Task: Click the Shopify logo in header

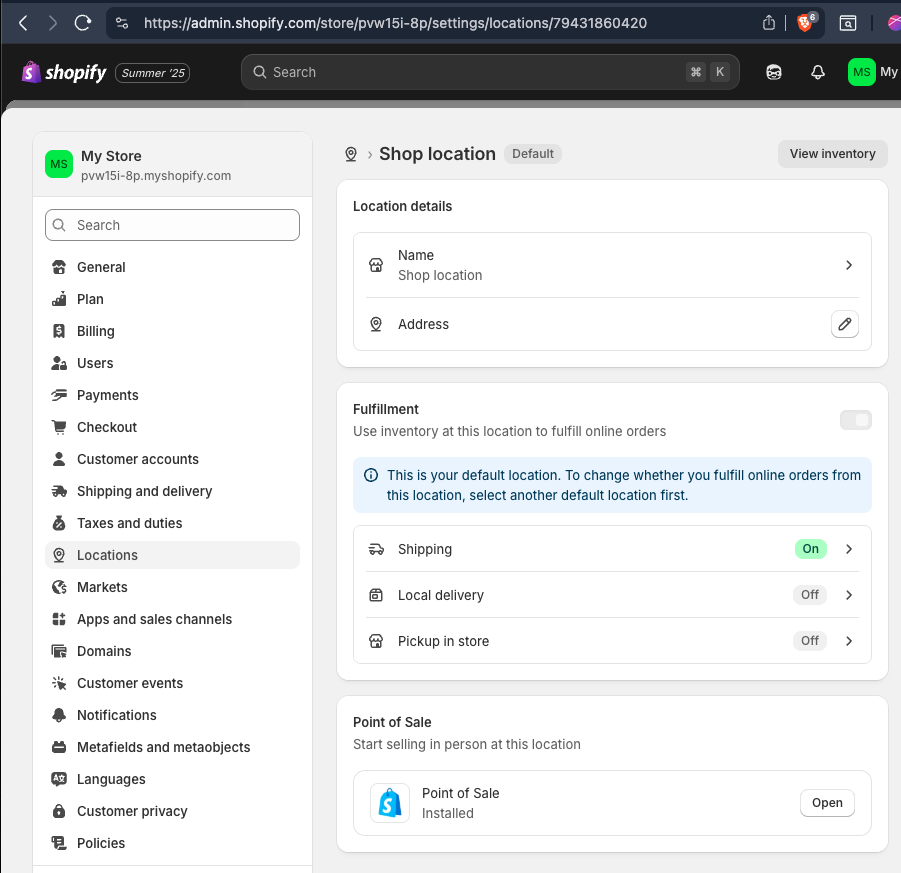Action: tap(64, 72)
